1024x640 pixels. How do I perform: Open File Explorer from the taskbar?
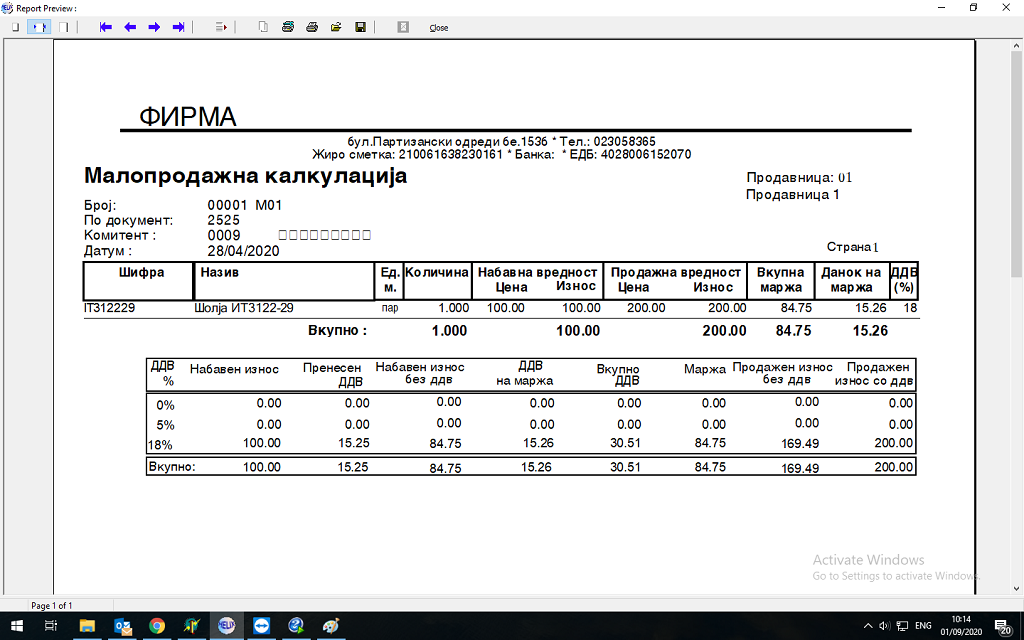87,626
